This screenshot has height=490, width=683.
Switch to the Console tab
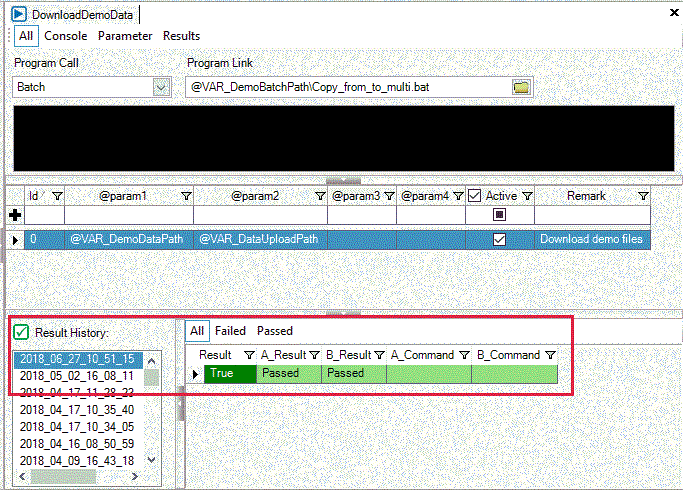coord(66,36)
